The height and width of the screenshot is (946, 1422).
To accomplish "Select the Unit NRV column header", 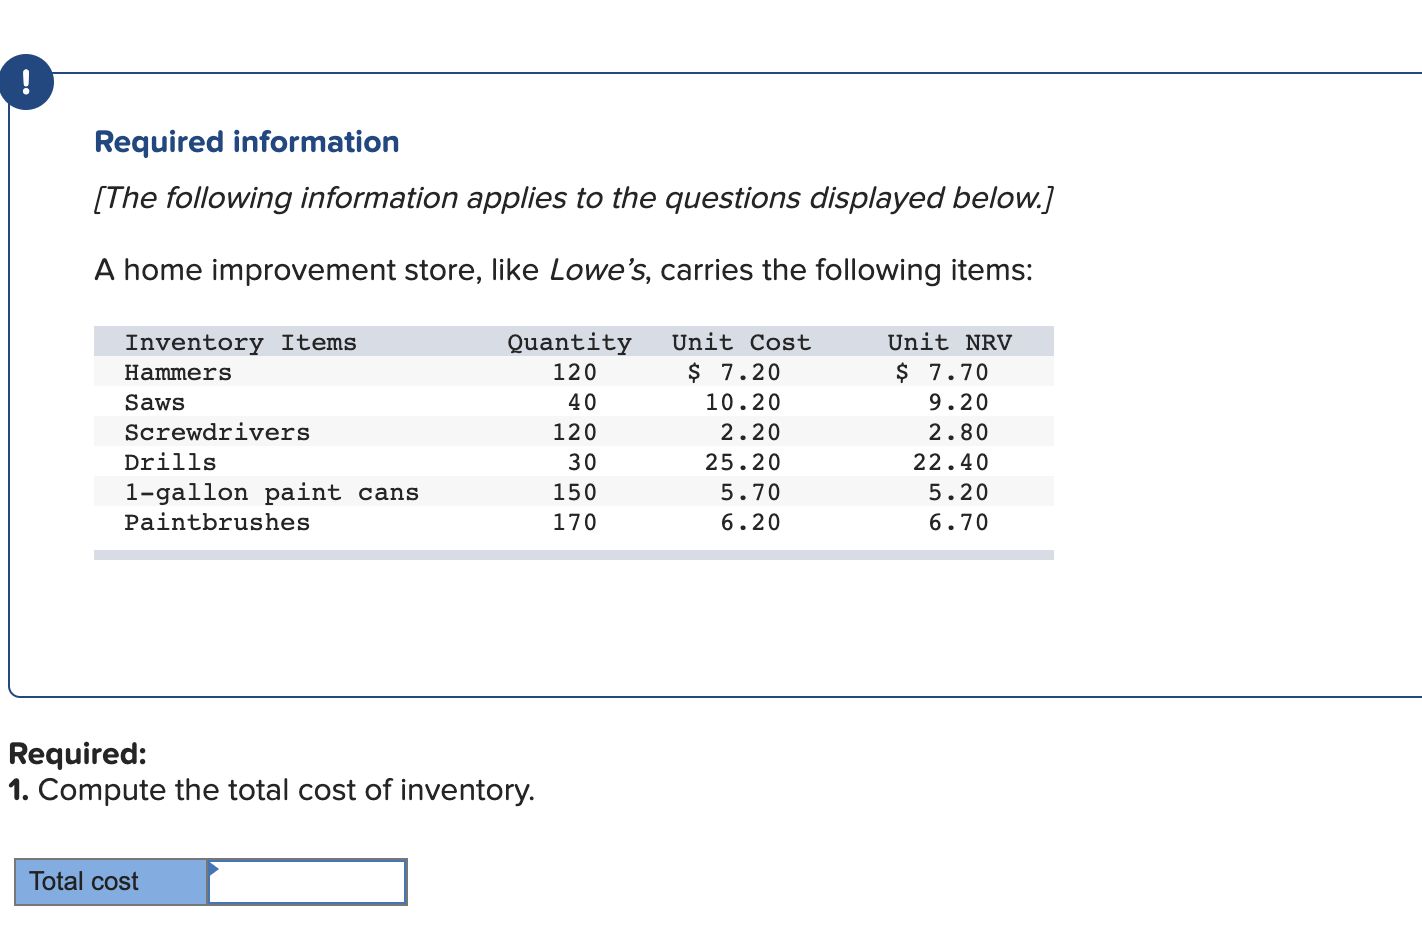I will pyautogui.click(x=950, y=342).
